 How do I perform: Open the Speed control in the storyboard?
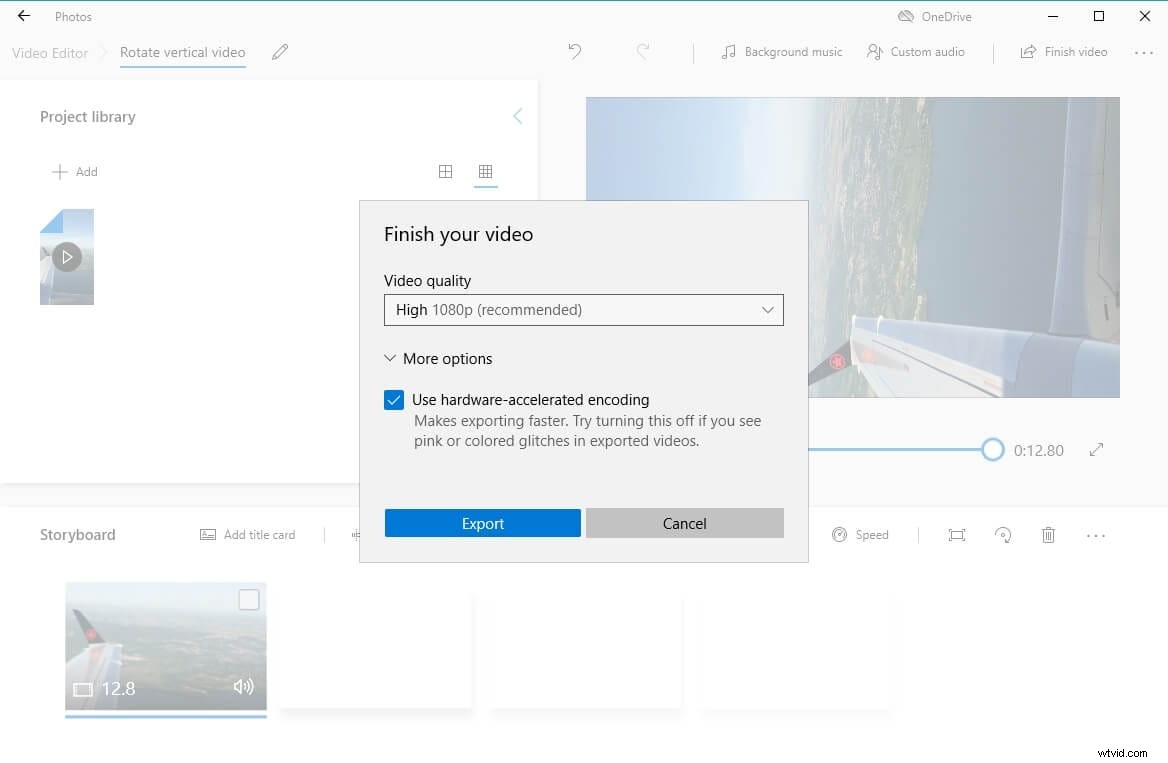tap(861, 534)
